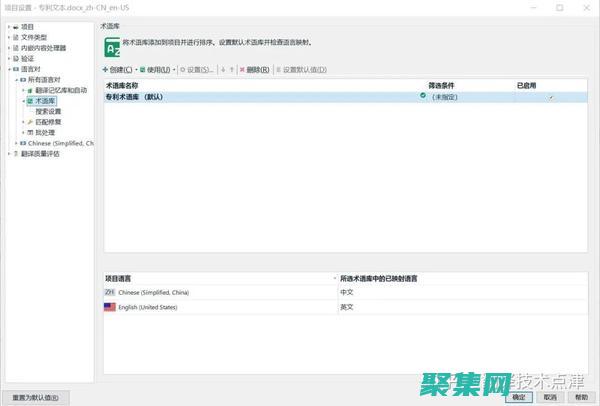Viewport: 600px width, 406px height.
Task: Select 术语库 in settings tree
Action: point(45,101)
